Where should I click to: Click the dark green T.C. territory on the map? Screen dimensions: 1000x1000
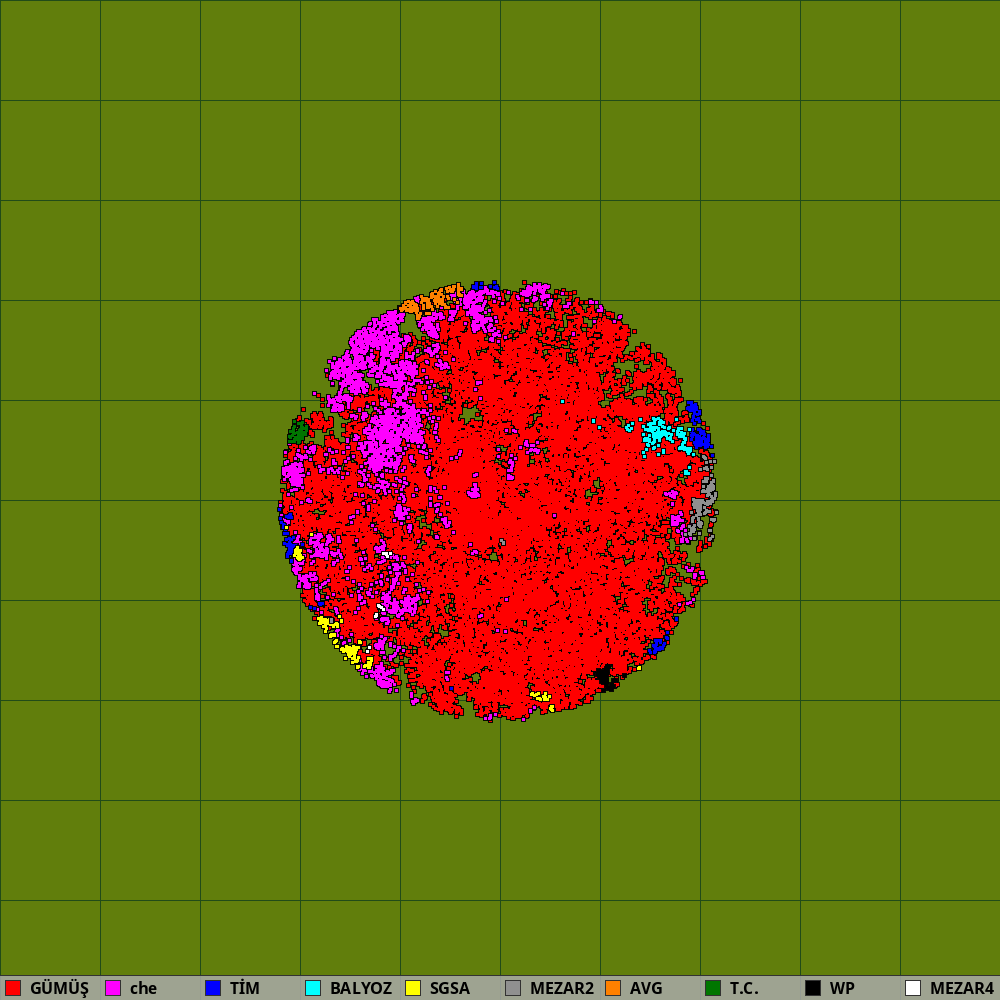(x=298, y=432)
